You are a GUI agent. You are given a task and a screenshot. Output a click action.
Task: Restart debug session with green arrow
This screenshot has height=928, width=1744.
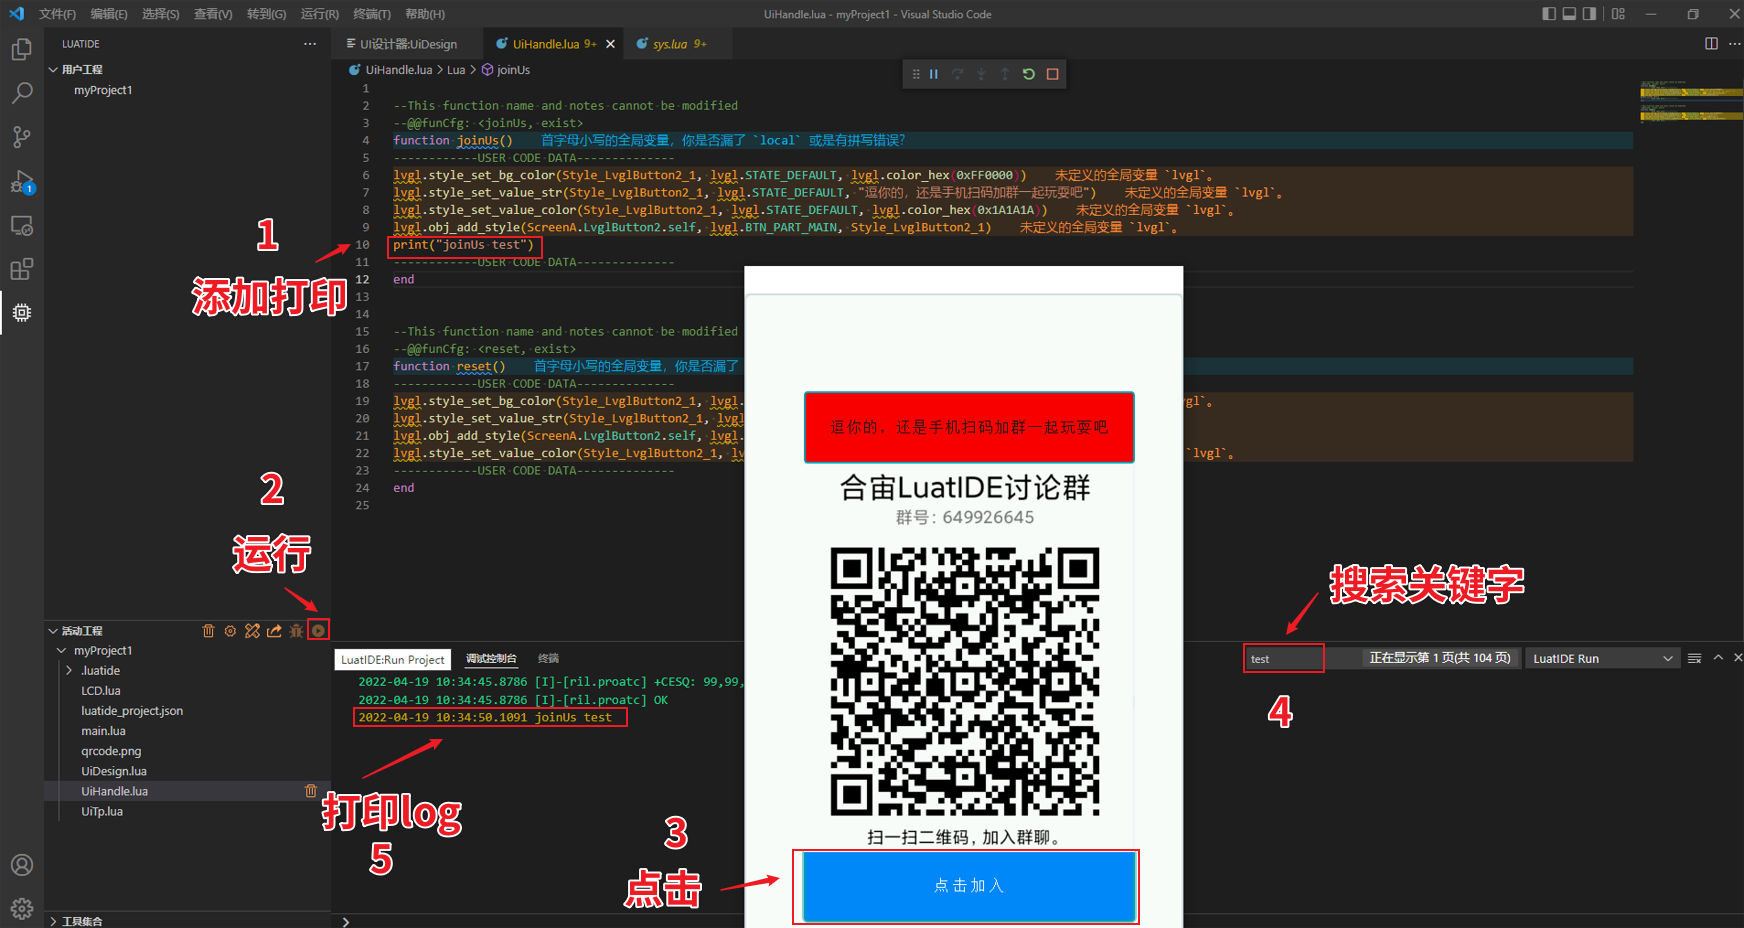tap(1028, 74)
